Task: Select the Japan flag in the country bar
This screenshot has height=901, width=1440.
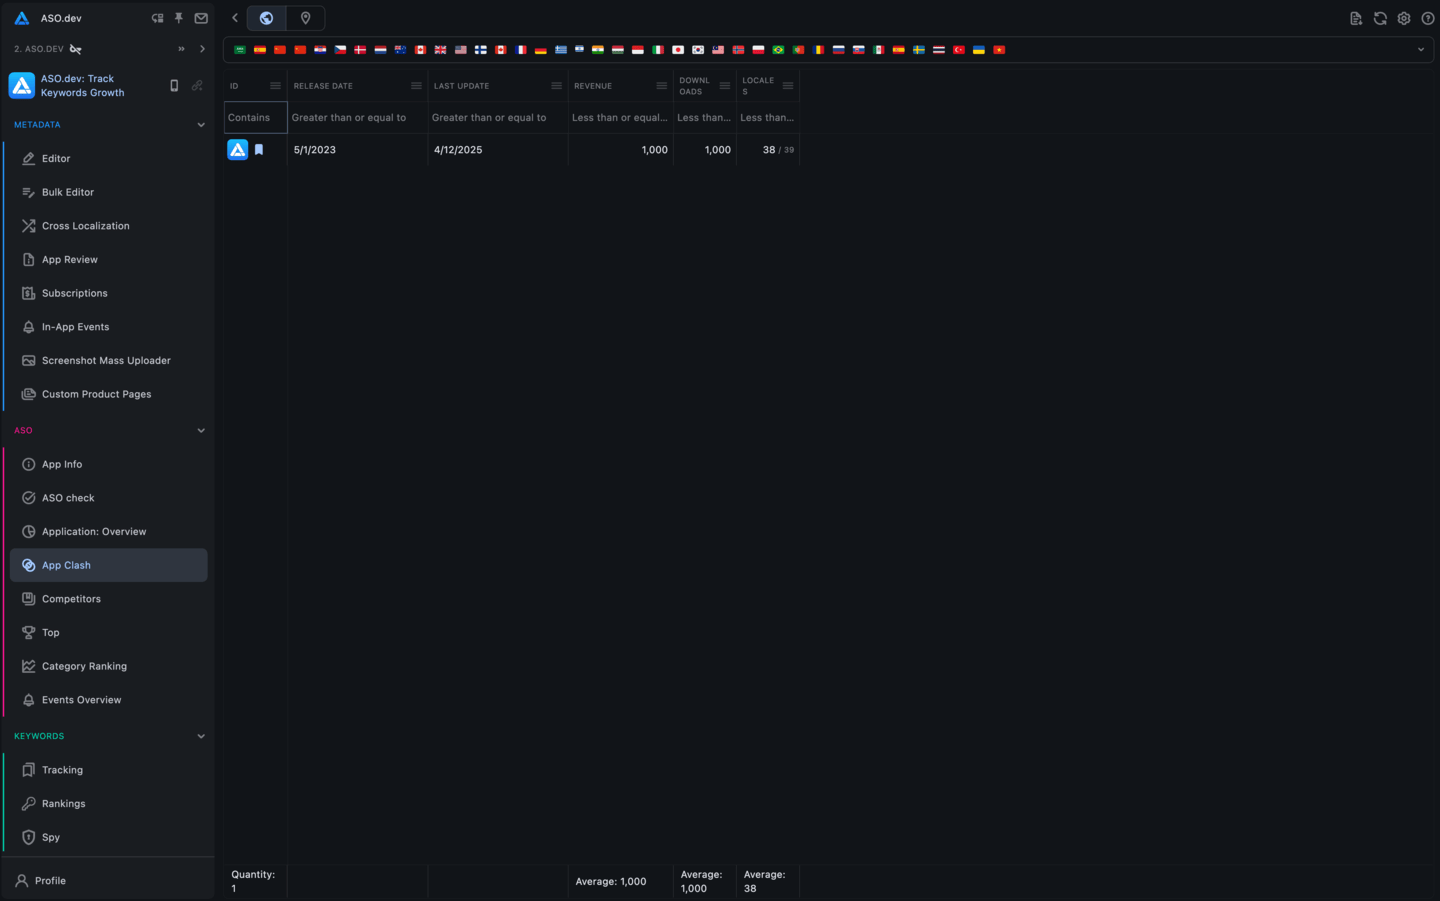Action: pyautogui.click(x=678, y=49)
